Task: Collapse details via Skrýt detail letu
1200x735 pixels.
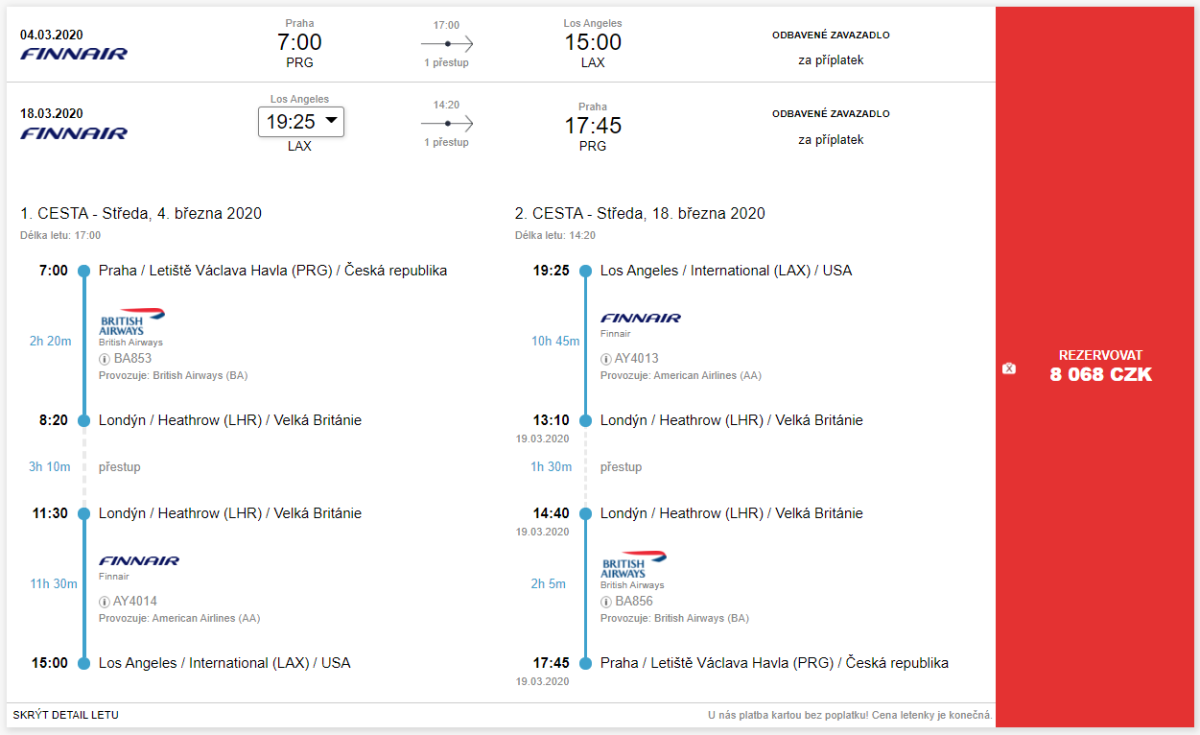Action: click(66, 715)
